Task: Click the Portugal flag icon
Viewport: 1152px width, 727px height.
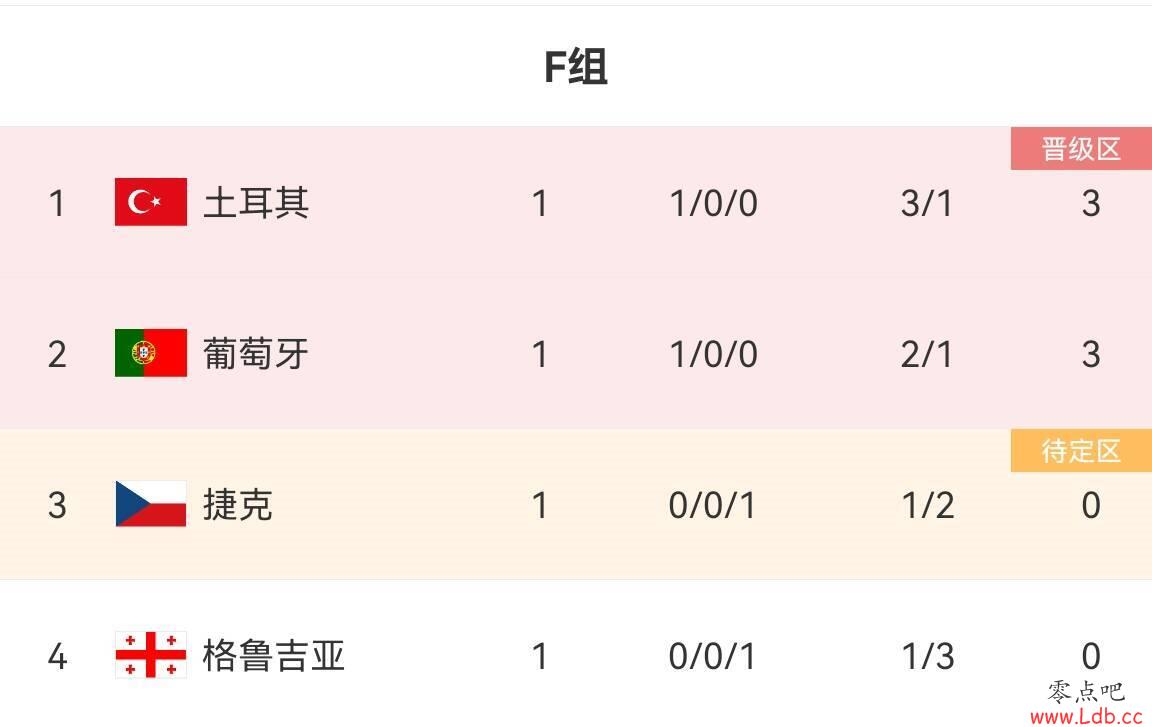Action: [151, 353]
